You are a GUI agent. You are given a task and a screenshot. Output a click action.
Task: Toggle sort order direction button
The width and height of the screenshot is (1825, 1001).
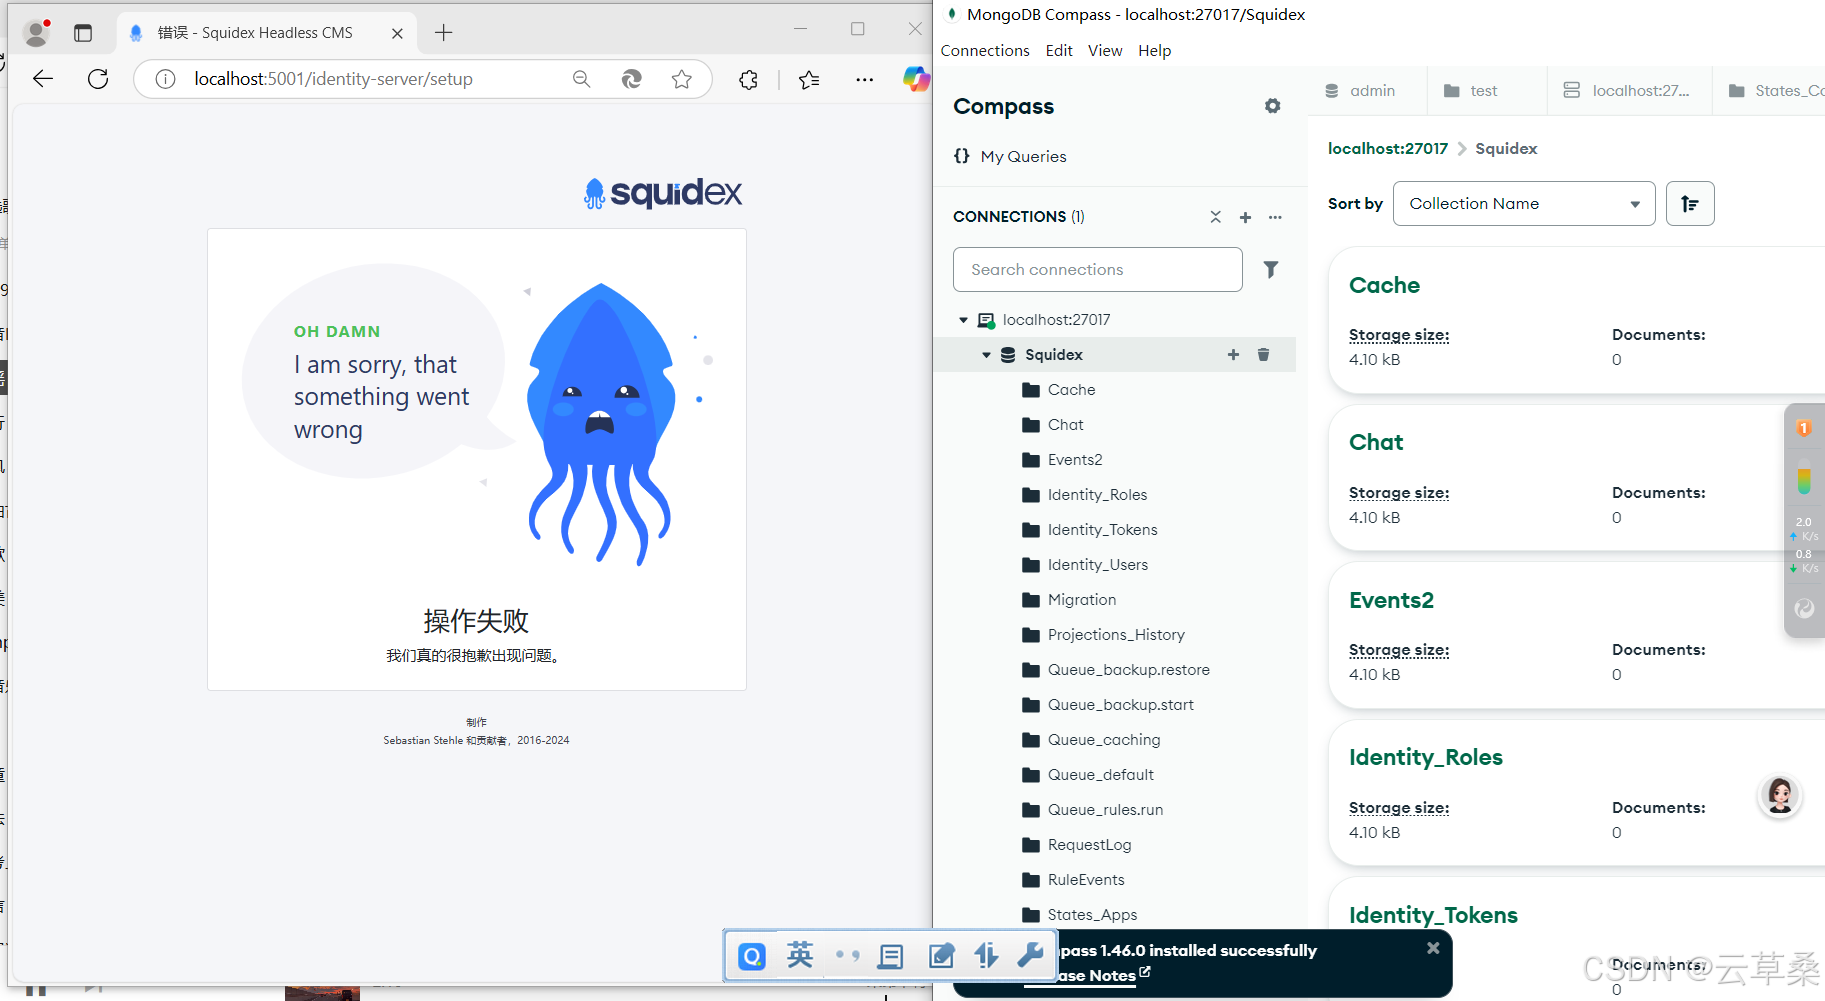1690,204
